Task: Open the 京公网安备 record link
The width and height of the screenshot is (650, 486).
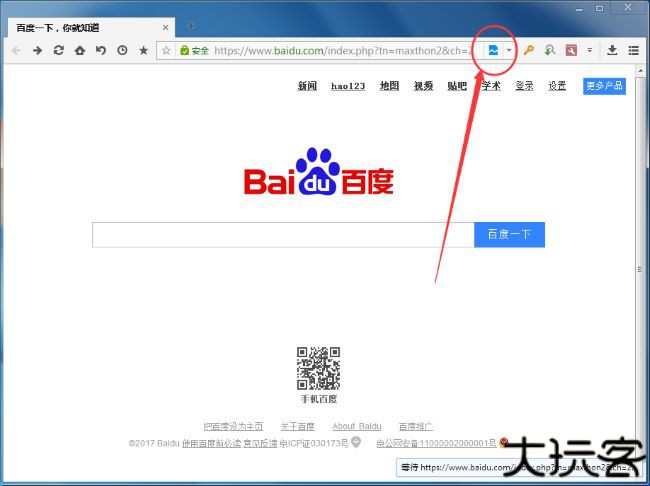Action: point(436,443)
